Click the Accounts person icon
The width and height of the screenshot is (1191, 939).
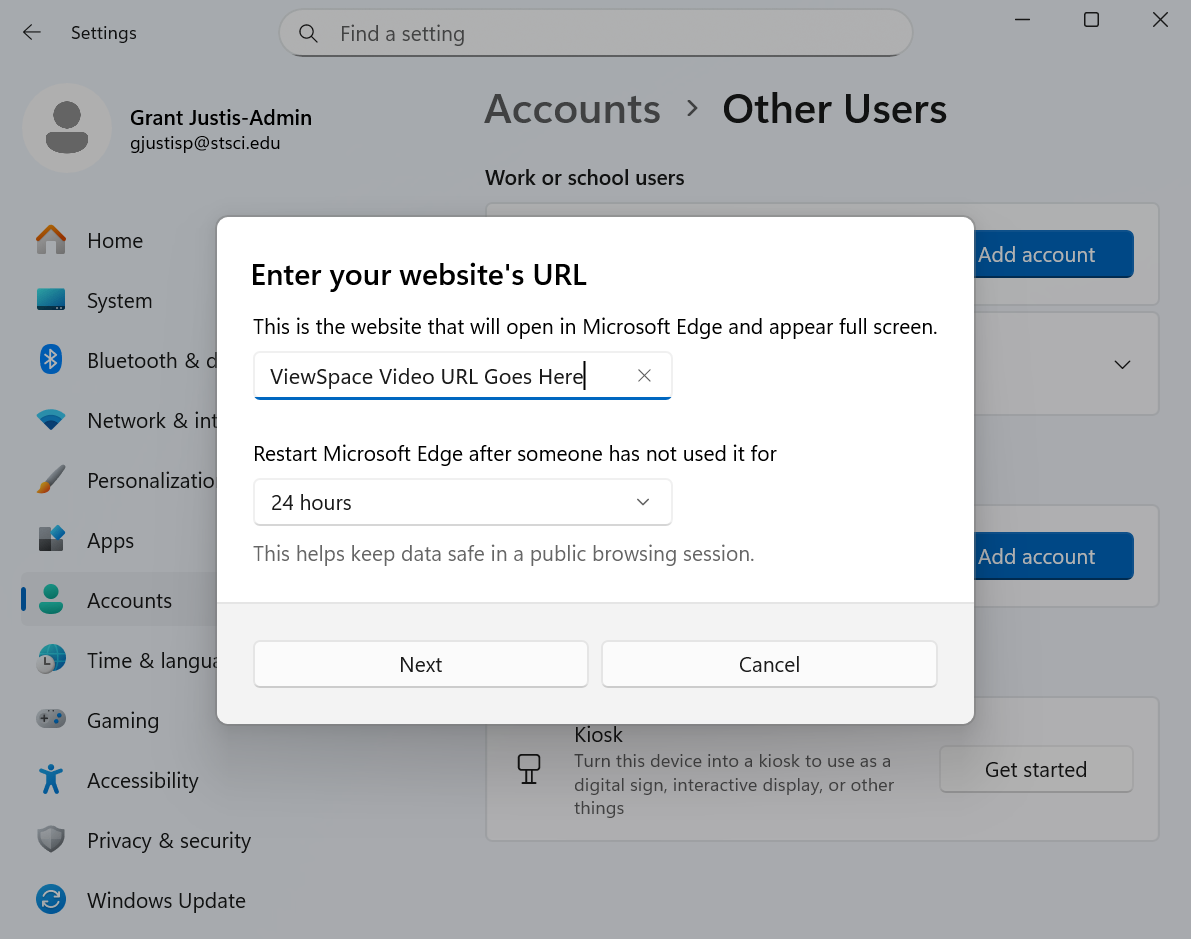click(51, 599)
